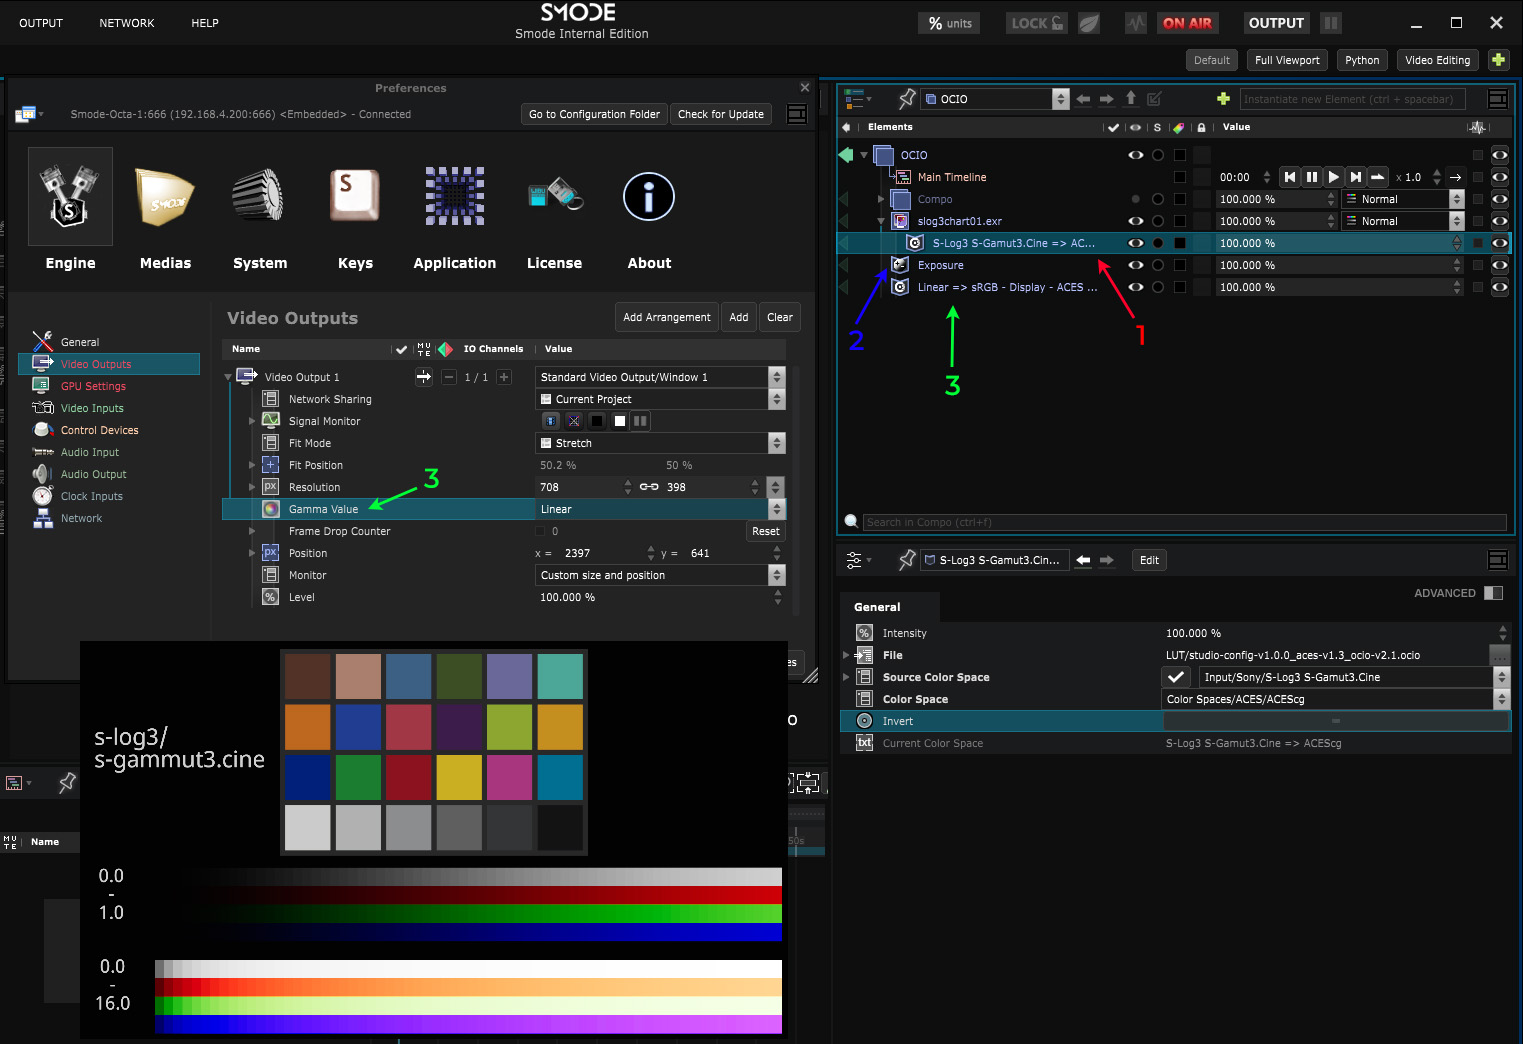
Task: Switch to the Default layout tab
Action: pos(1212,60)
